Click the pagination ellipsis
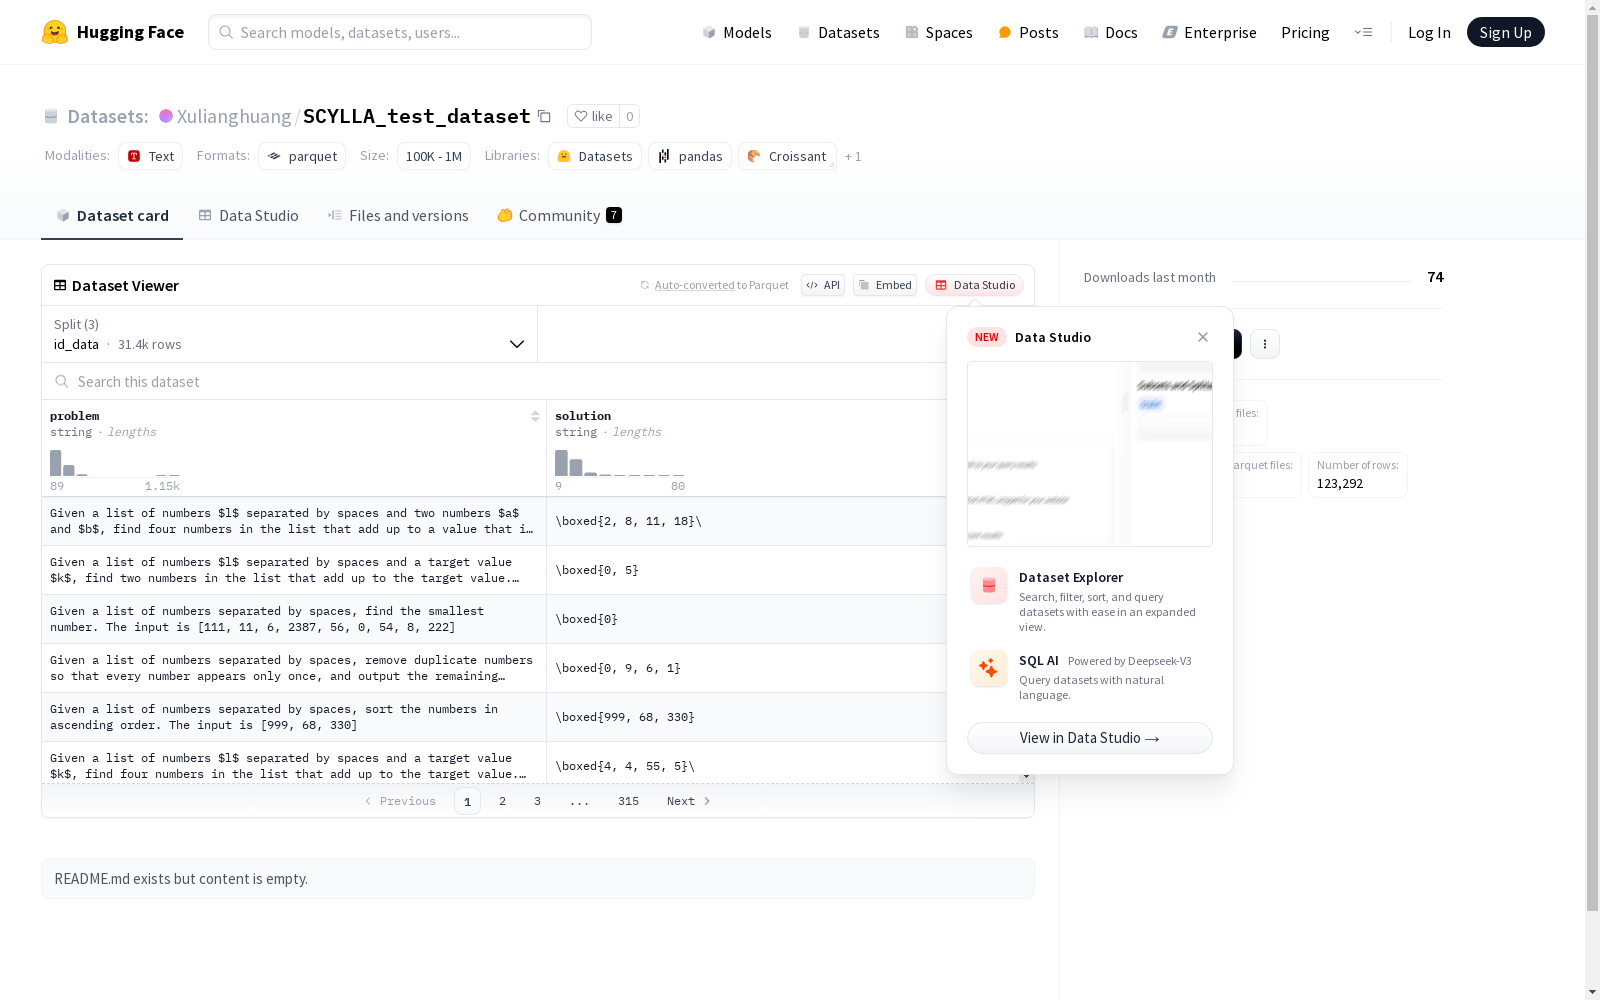1600x1000 pixels. 580,801
